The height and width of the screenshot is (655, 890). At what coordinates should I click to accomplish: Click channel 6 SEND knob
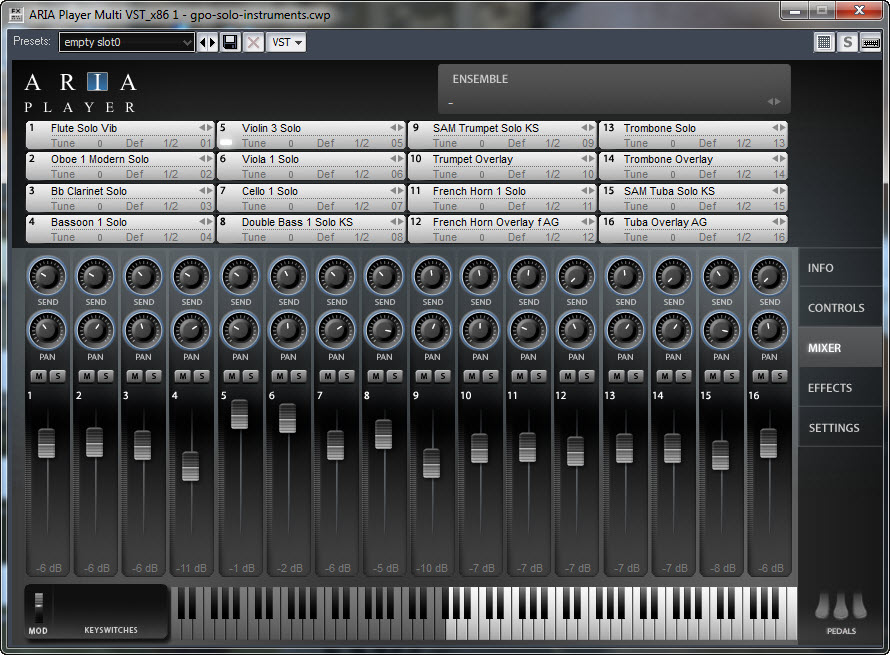[x=288, y=276]
